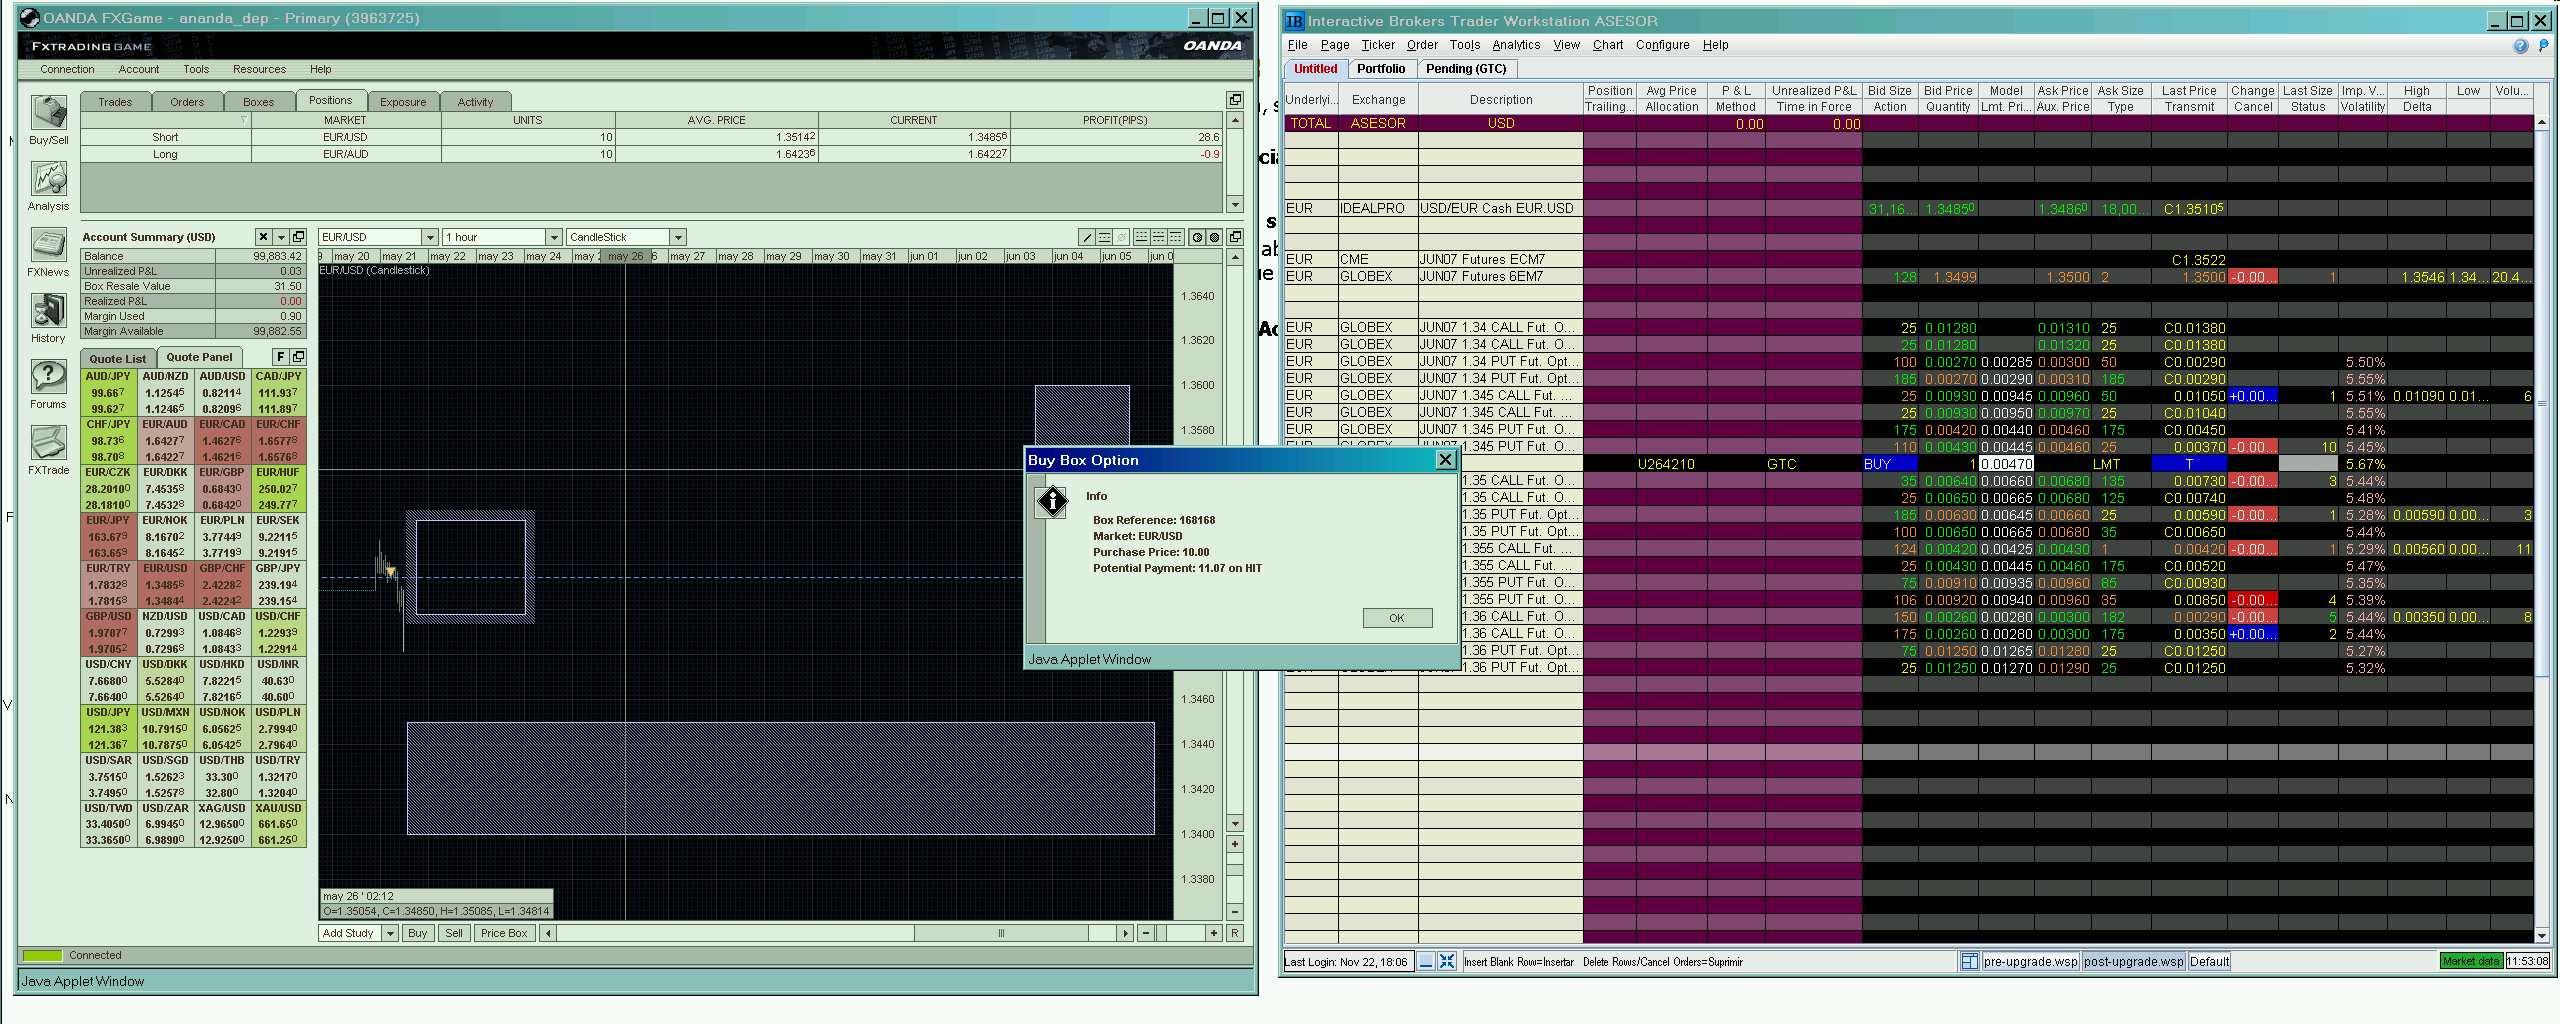Screen dimensions: 2560x1024
Task: Toggle the BUY action cell in order row
Action: point(1888,464)
